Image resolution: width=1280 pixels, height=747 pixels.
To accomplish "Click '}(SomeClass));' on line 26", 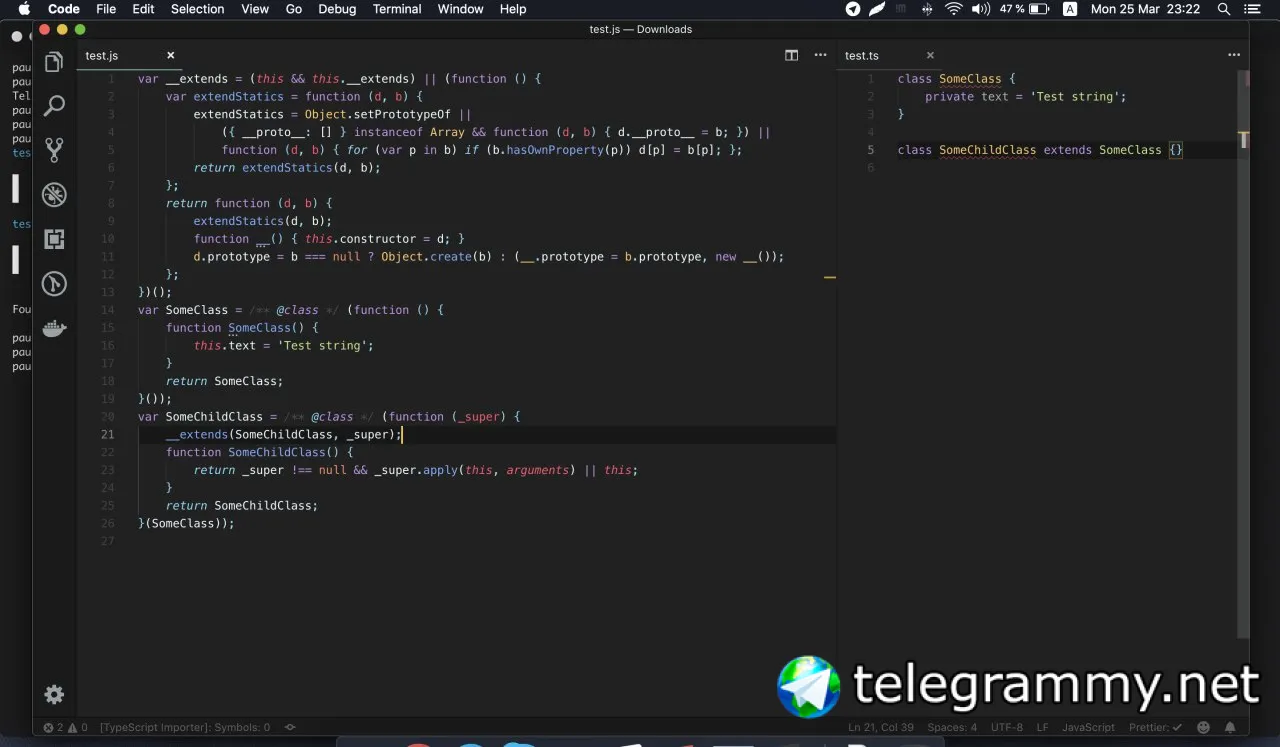I will 186,524.
